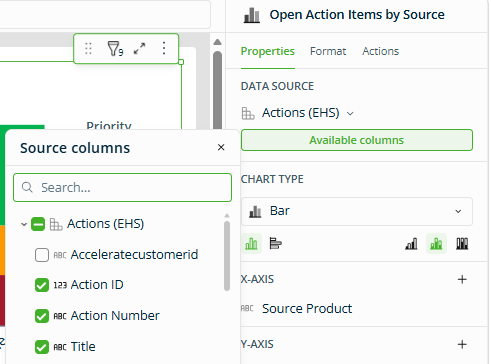Open the Bar chart type dropdown
This screenshot has height=364, width=491.
(357, 211)
